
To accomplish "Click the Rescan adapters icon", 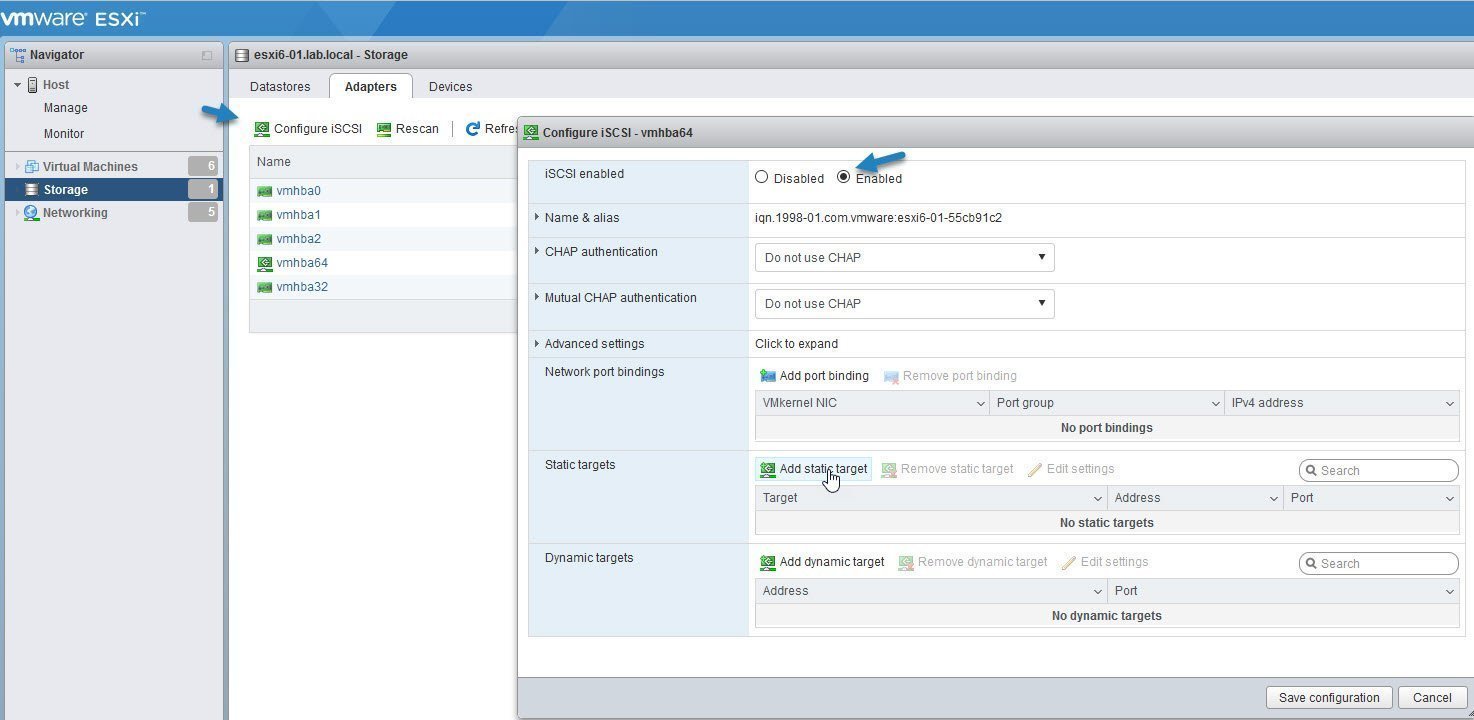I will (x=384, y=129).
